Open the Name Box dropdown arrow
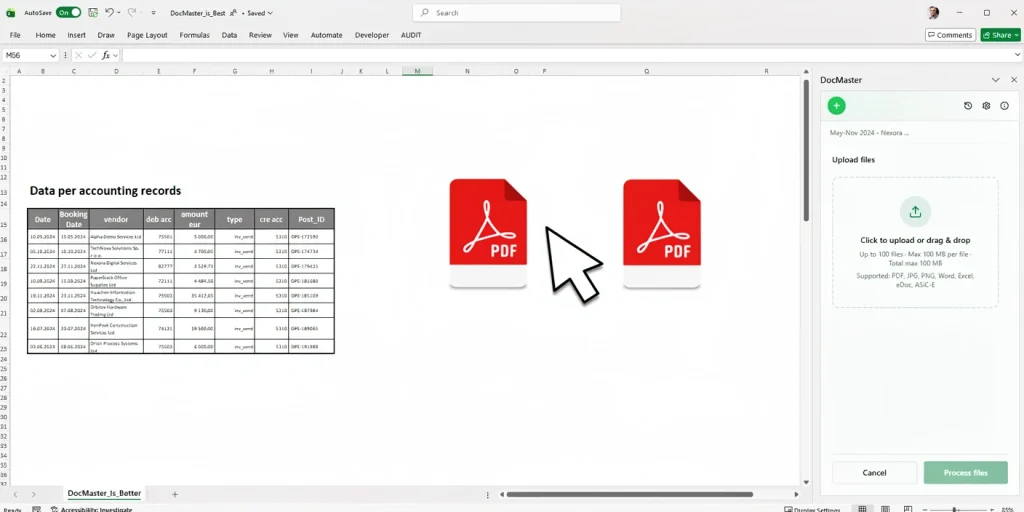 (53, 56)
